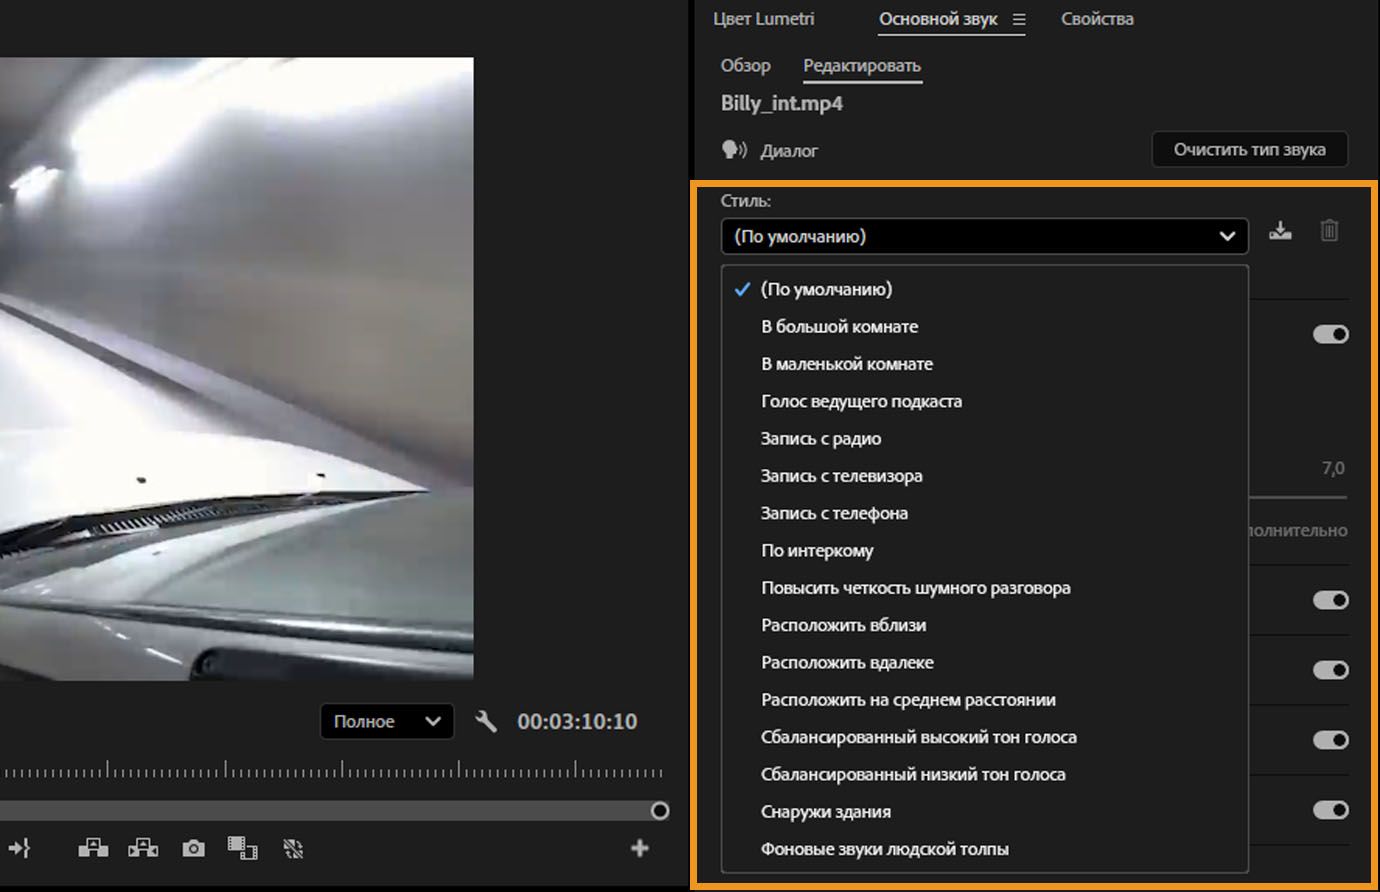The image size is (1380, 892).
Task: Open the Обзор tab in Essential Sound
Action: coord(745,65)
